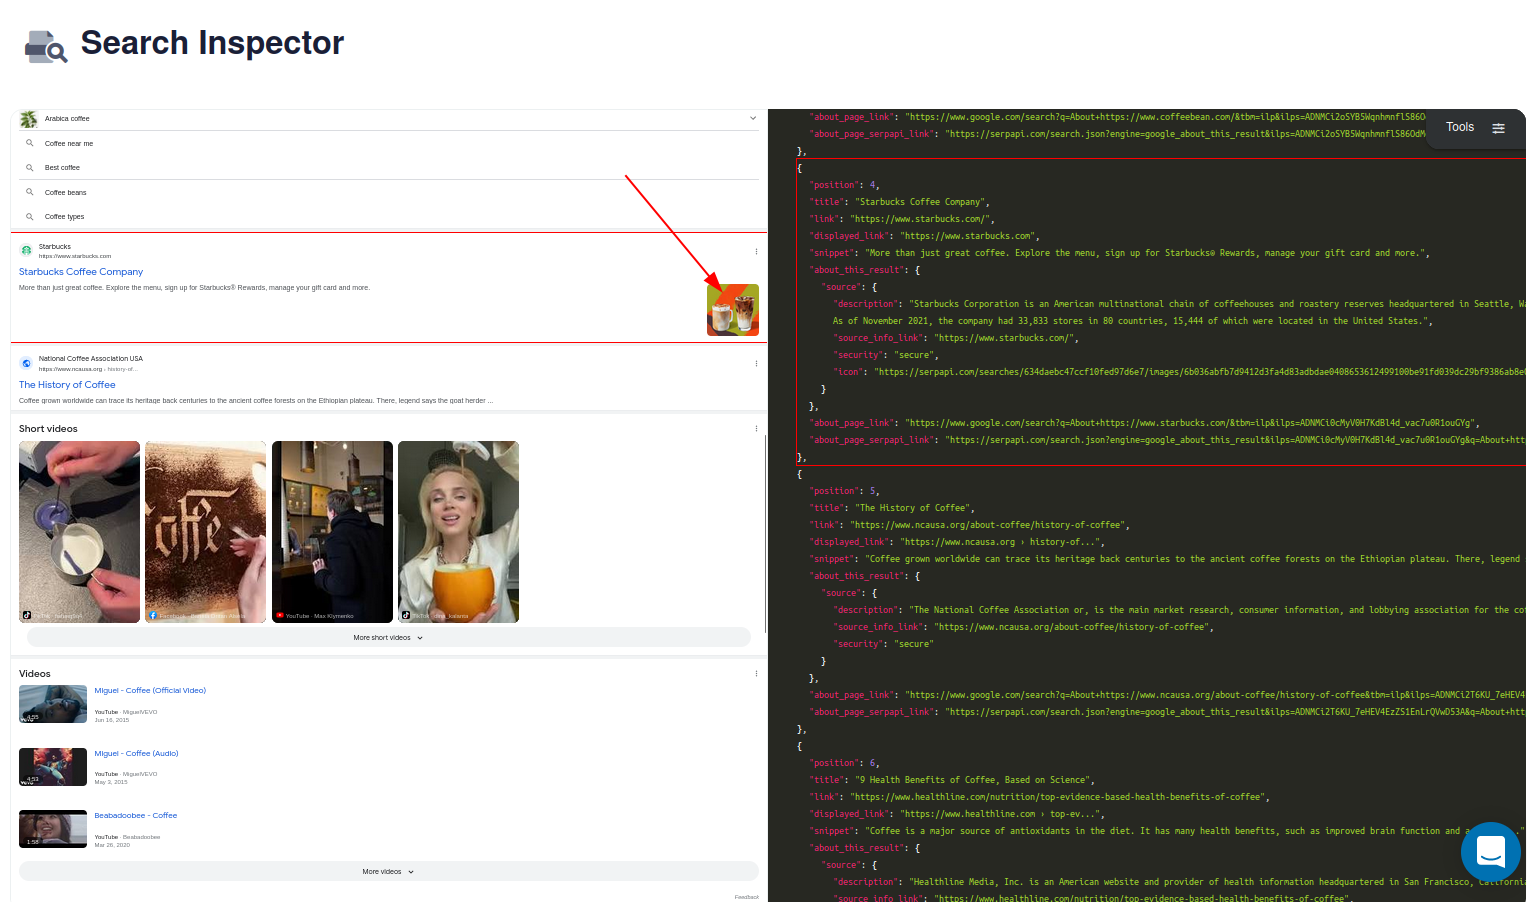
Task: Click the red-highlighted Starbucks drink thumbnail
Action: 732,309
